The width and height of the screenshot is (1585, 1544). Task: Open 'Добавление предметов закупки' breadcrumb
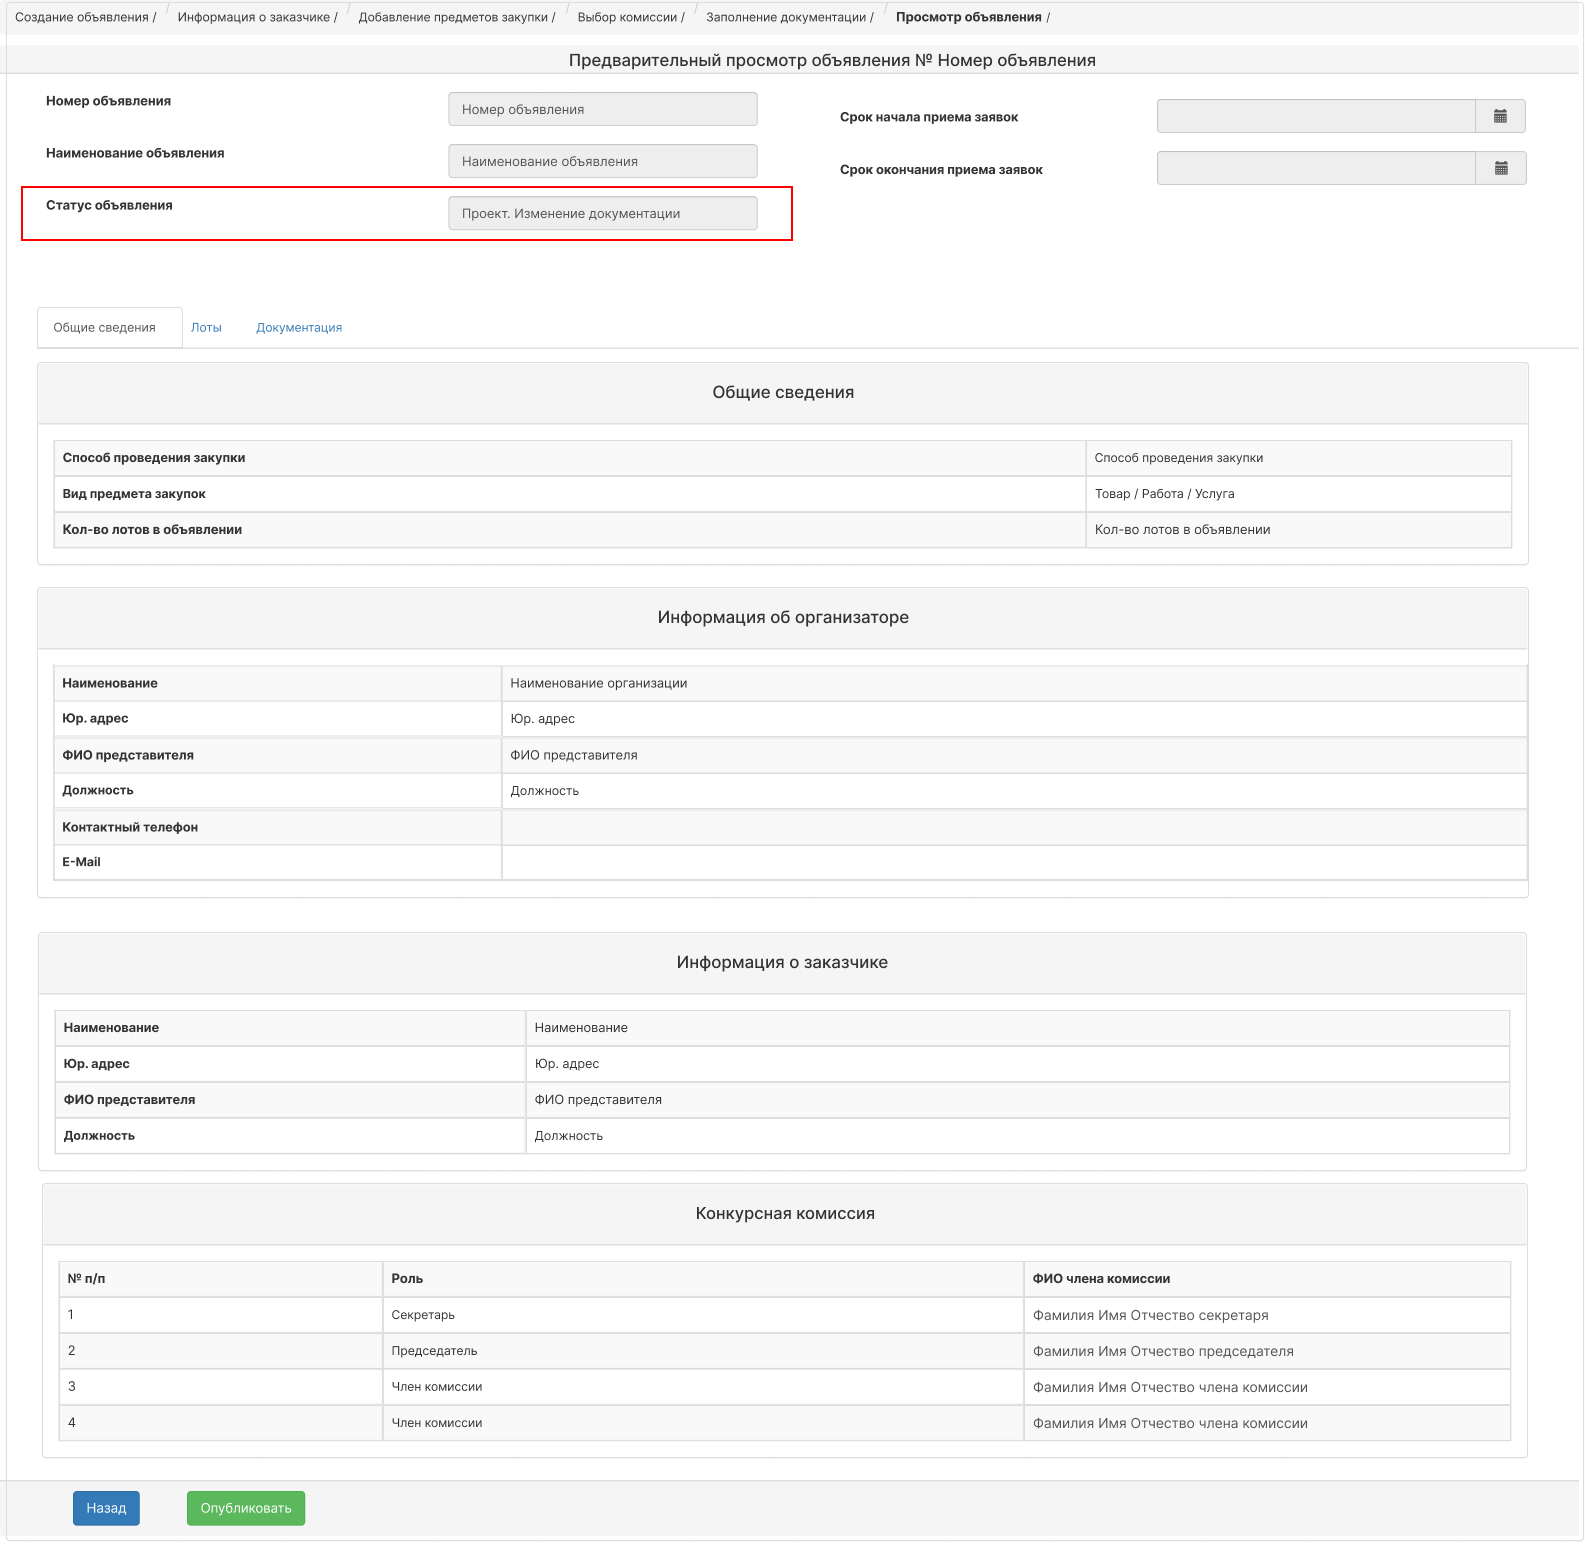tap(453, 17)
